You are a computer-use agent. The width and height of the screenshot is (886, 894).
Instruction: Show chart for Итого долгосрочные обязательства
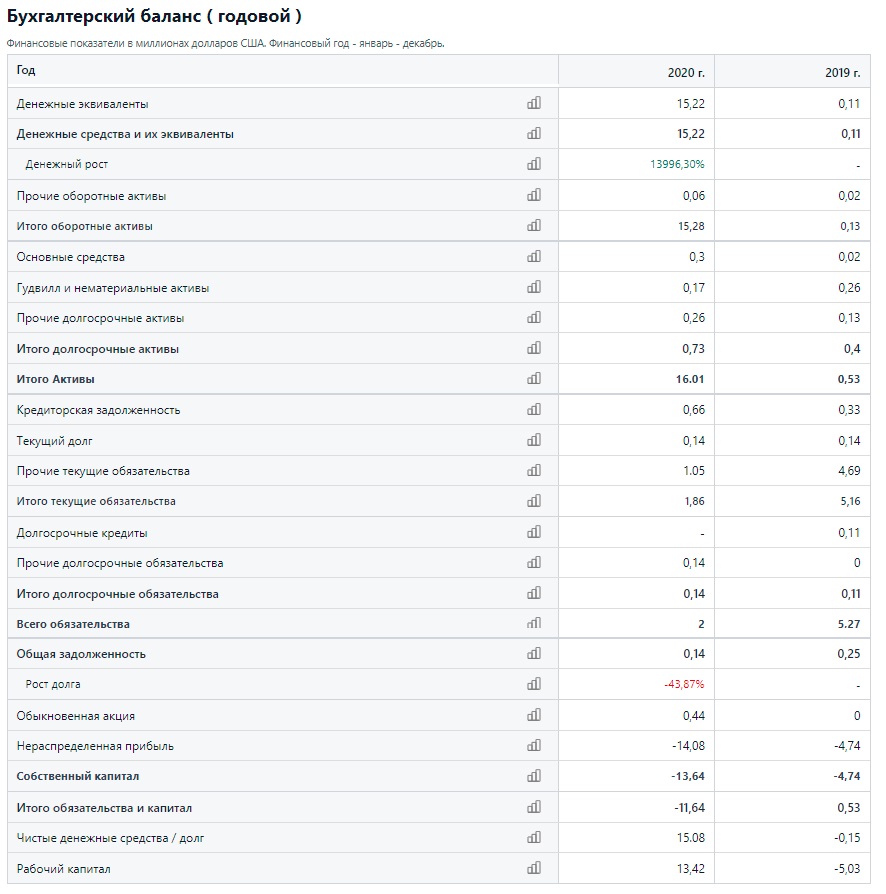pyautogui.click(x=534, y=593)
